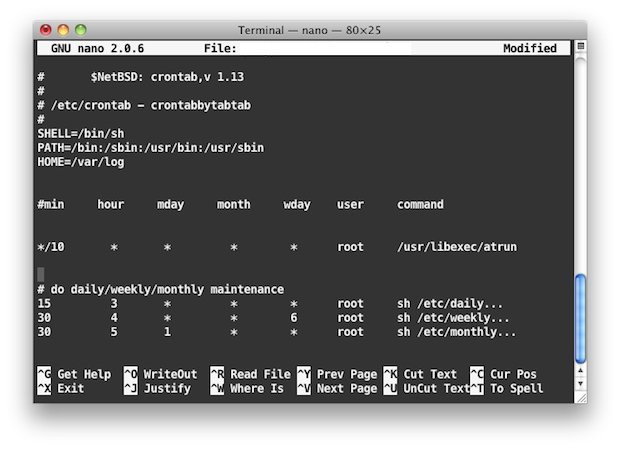Screen dimensions: 620x449
Task: Click the split-pane icon above the scrollbar
Action: tap(580, 46)
